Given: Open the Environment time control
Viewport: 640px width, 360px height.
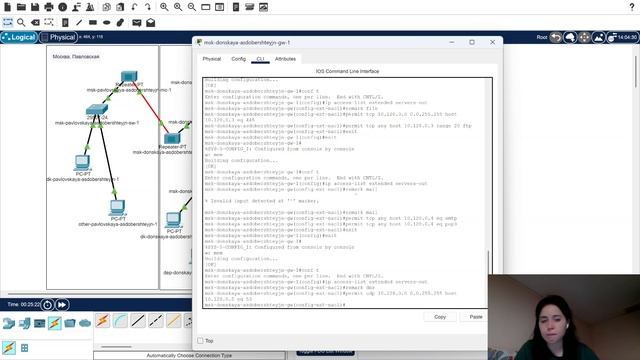Looking at the screenshot, I should click(622, 37).
